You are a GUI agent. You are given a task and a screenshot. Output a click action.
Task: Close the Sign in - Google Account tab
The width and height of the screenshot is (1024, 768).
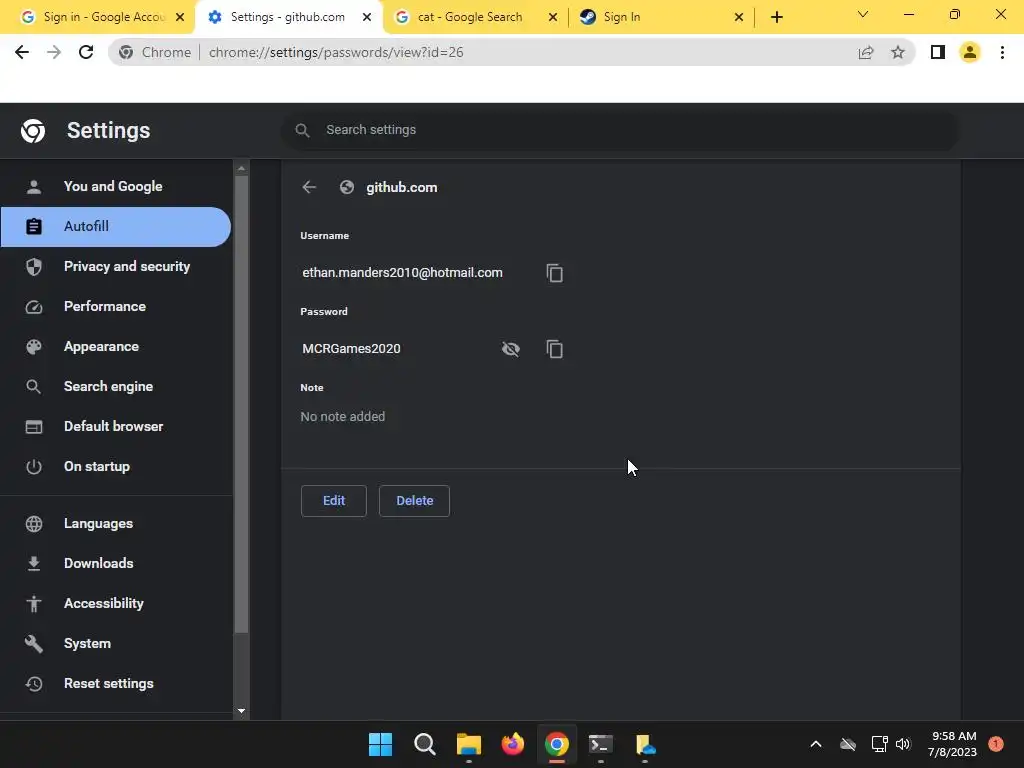tap(180, 17)
